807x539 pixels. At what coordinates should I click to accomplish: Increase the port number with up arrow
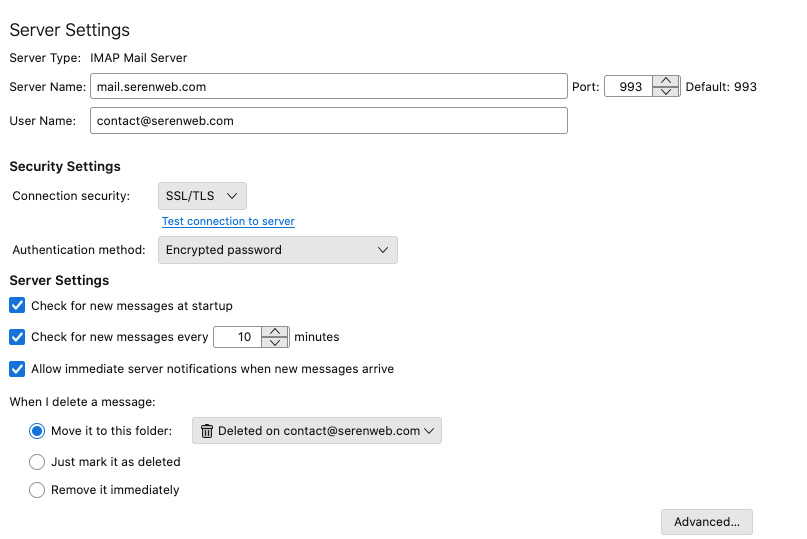point(666,81)
